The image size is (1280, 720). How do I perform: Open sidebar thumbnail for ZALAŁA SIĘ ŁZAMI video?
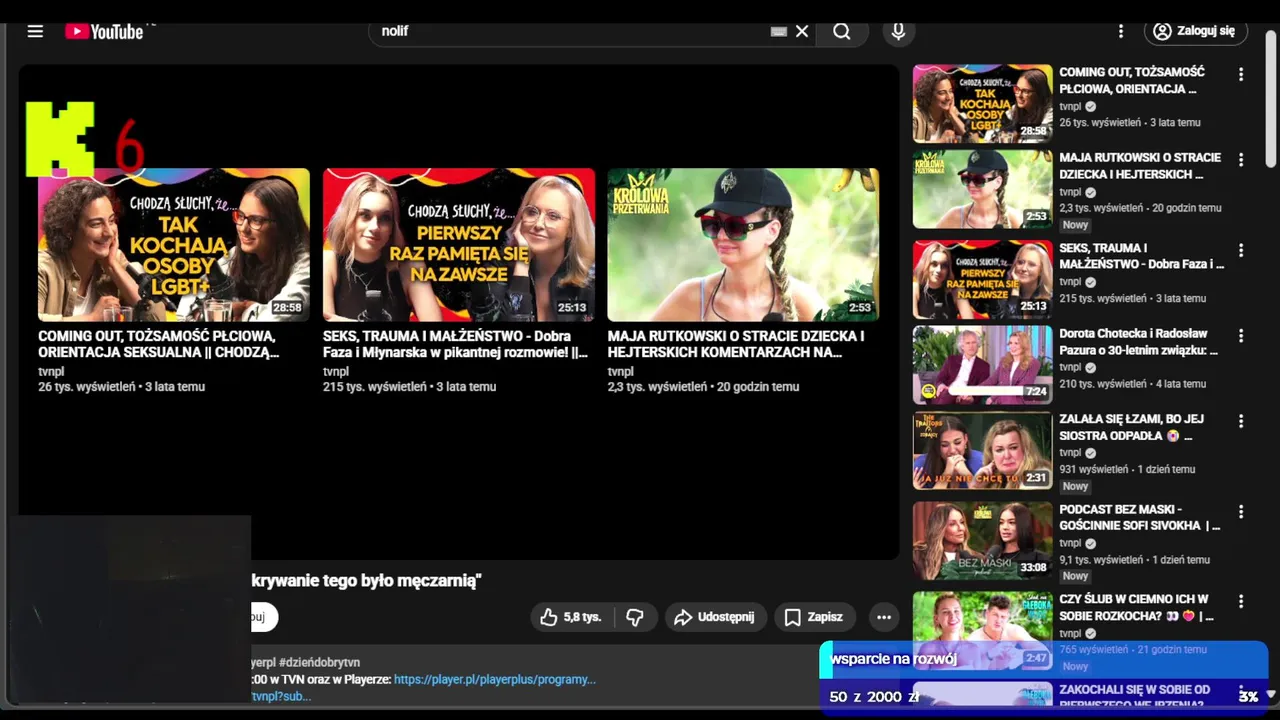(982, 450)
